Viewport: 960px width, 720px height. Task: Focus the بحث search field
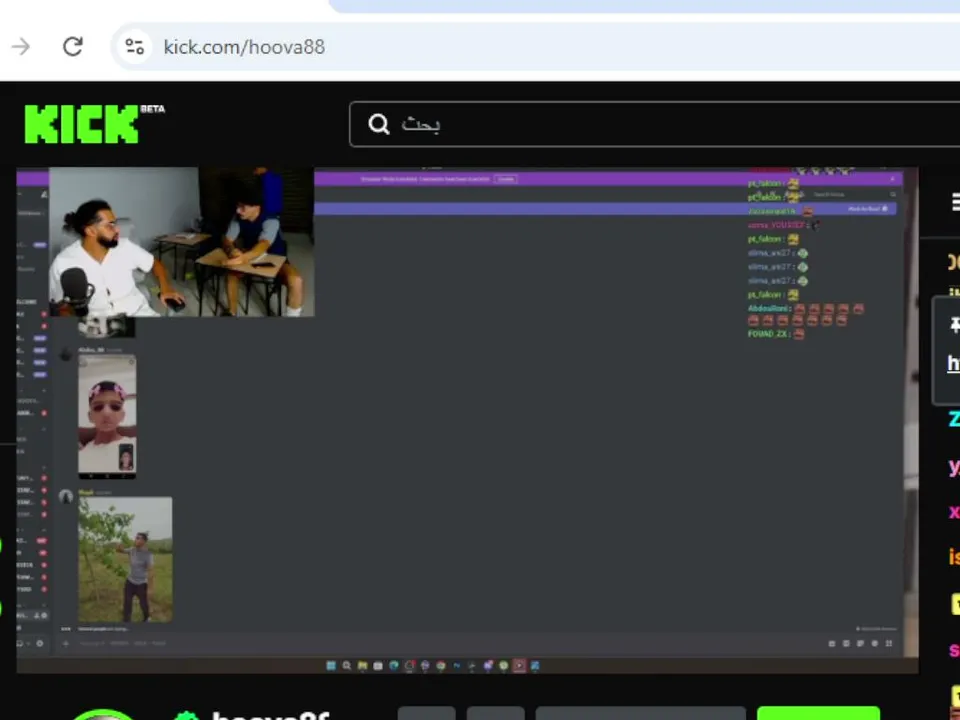coord(654,124)
